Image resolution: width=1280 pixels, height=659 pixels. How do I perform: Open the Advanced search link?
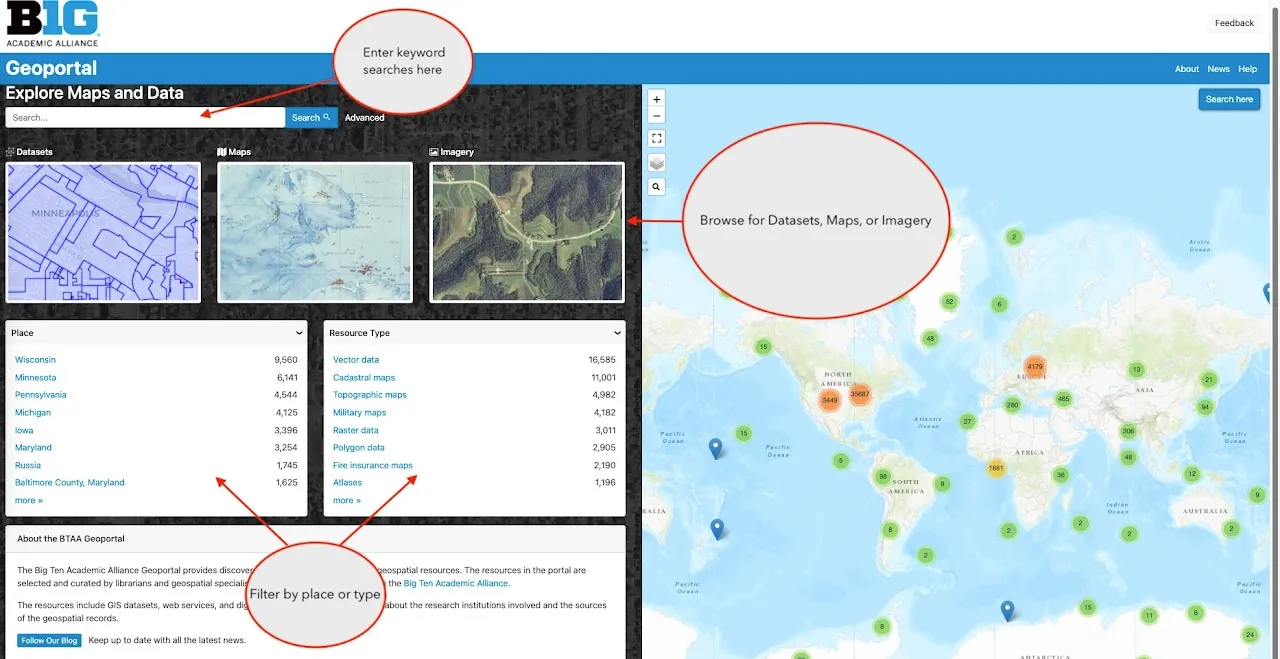tap(364, 118)
